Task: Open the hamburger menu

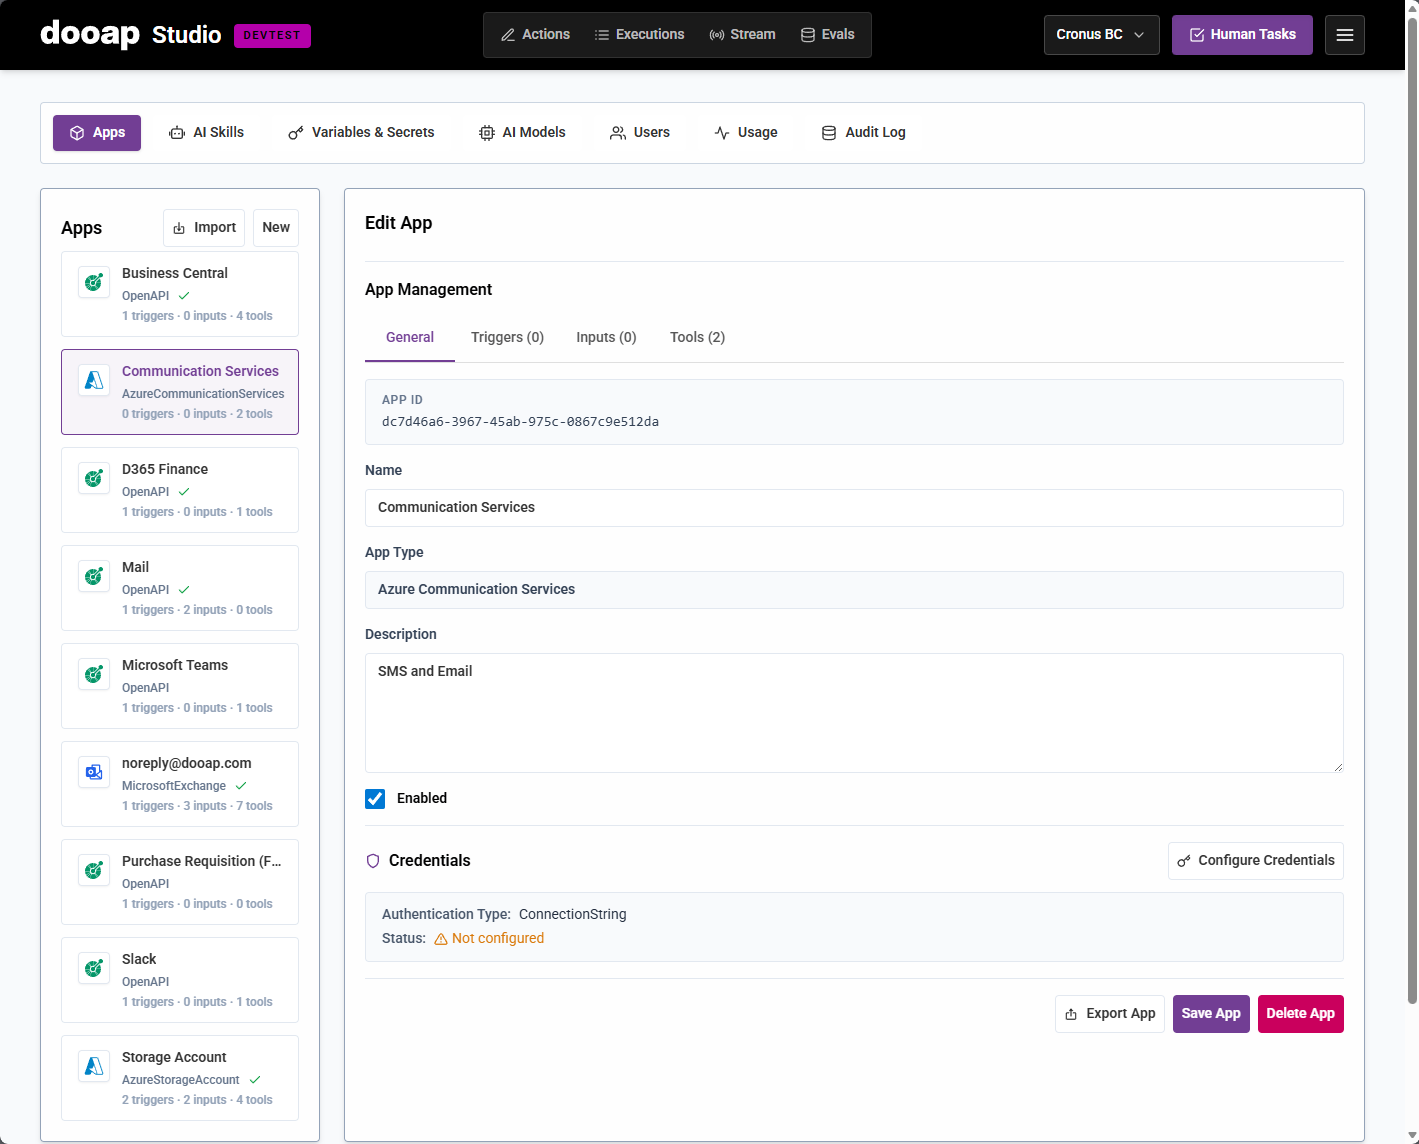Action: point(1345,35)
